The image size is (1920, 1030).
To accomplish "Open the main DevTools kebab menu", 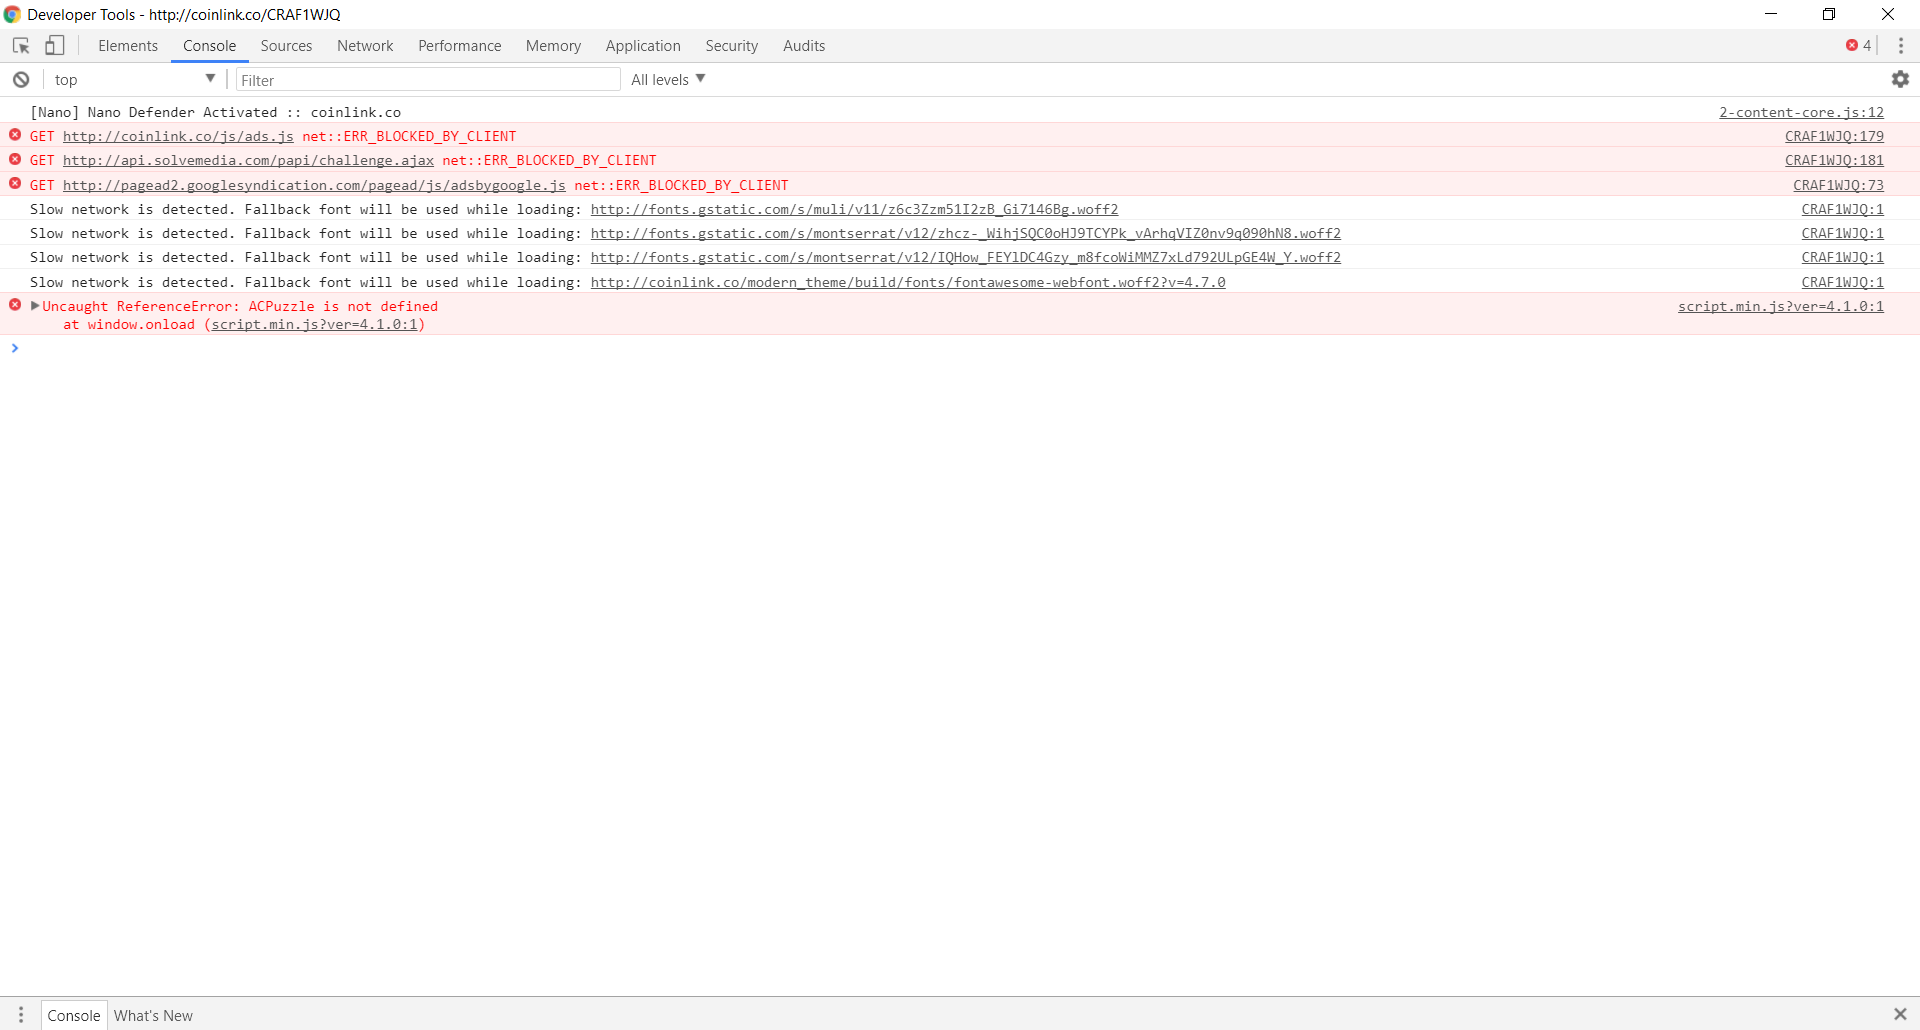I will (x=1901, y=45).
